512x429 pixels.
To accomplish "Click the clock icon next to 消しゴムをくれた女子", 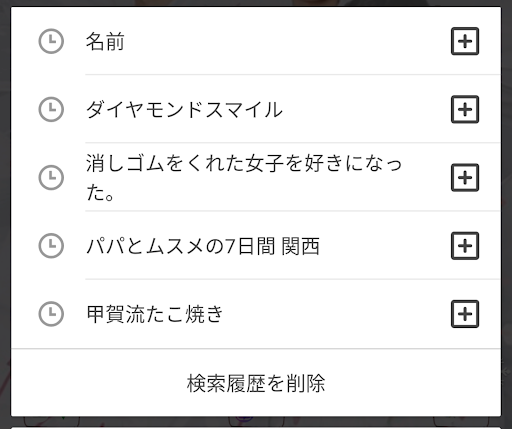I will [x=51, y=177].
